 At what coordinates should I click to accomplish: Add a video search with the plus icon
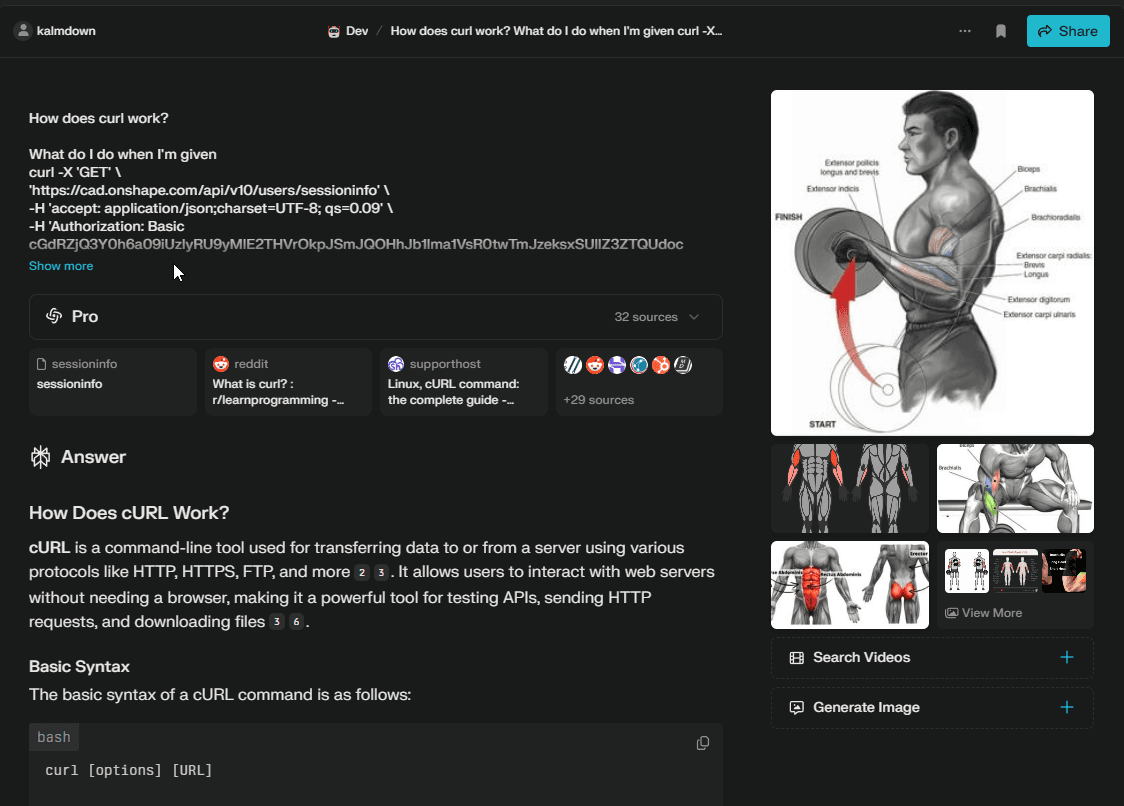(1067, 657)
